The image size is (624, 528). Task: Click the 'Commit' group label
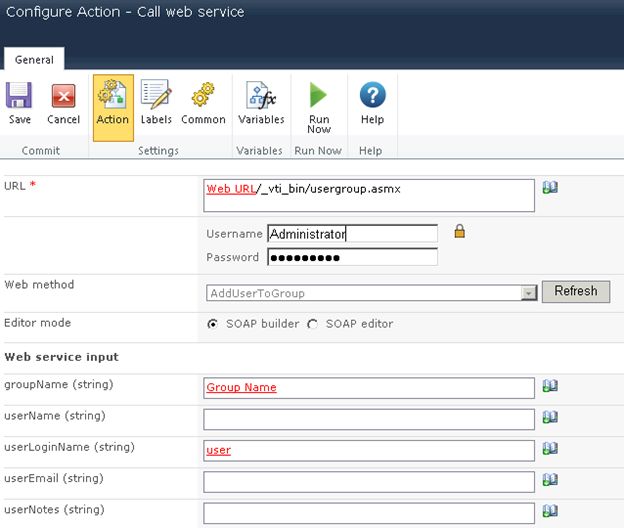41,151
